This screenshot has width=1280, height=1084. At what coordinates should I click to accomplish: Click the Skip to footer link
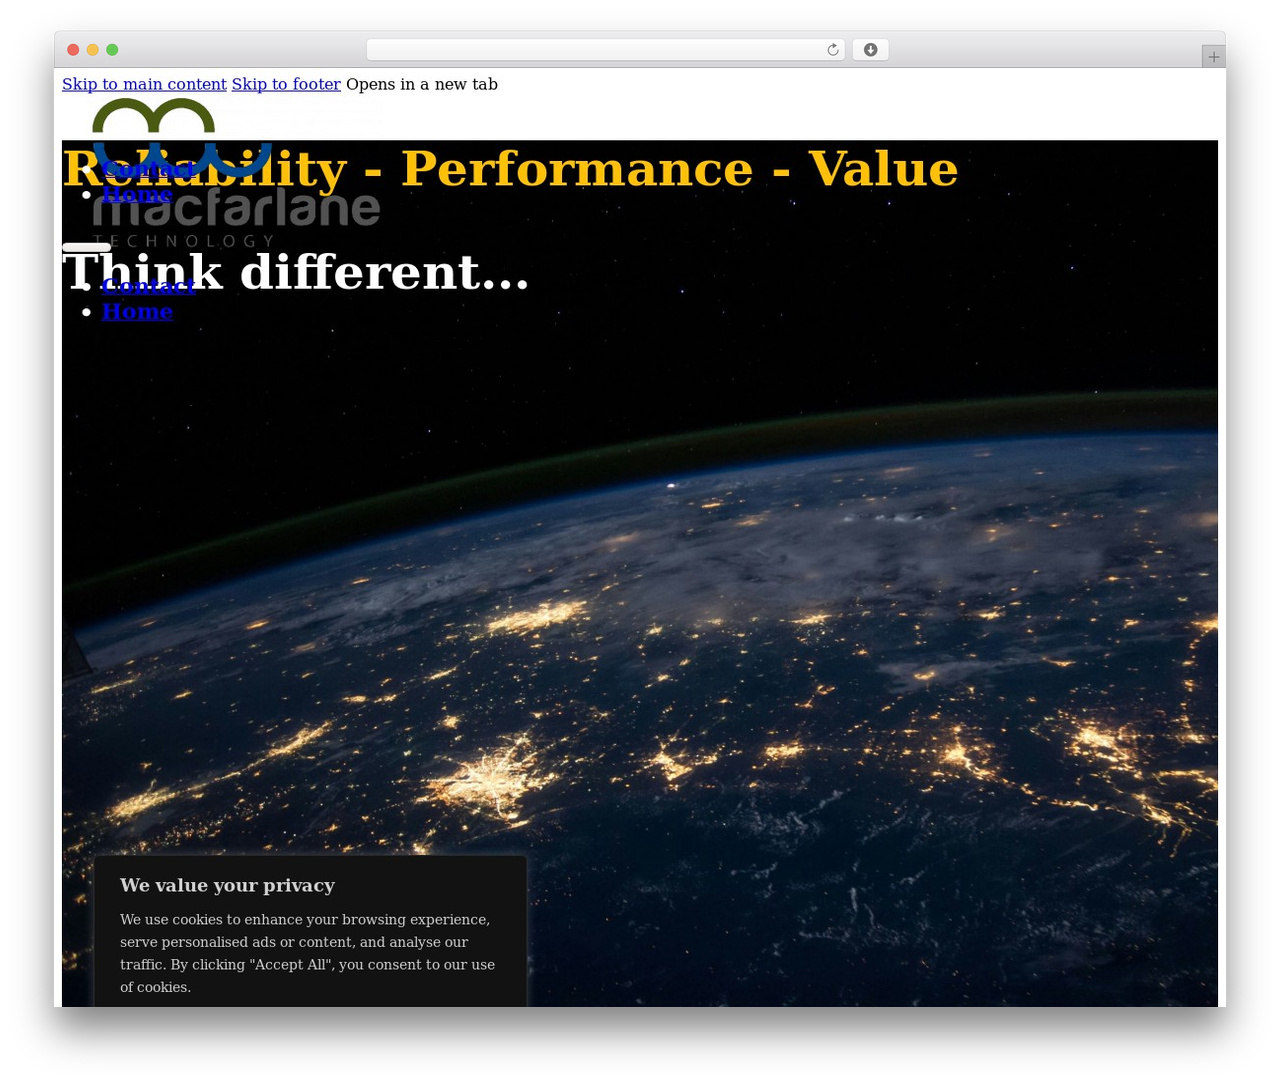click(x=286, y=84)
